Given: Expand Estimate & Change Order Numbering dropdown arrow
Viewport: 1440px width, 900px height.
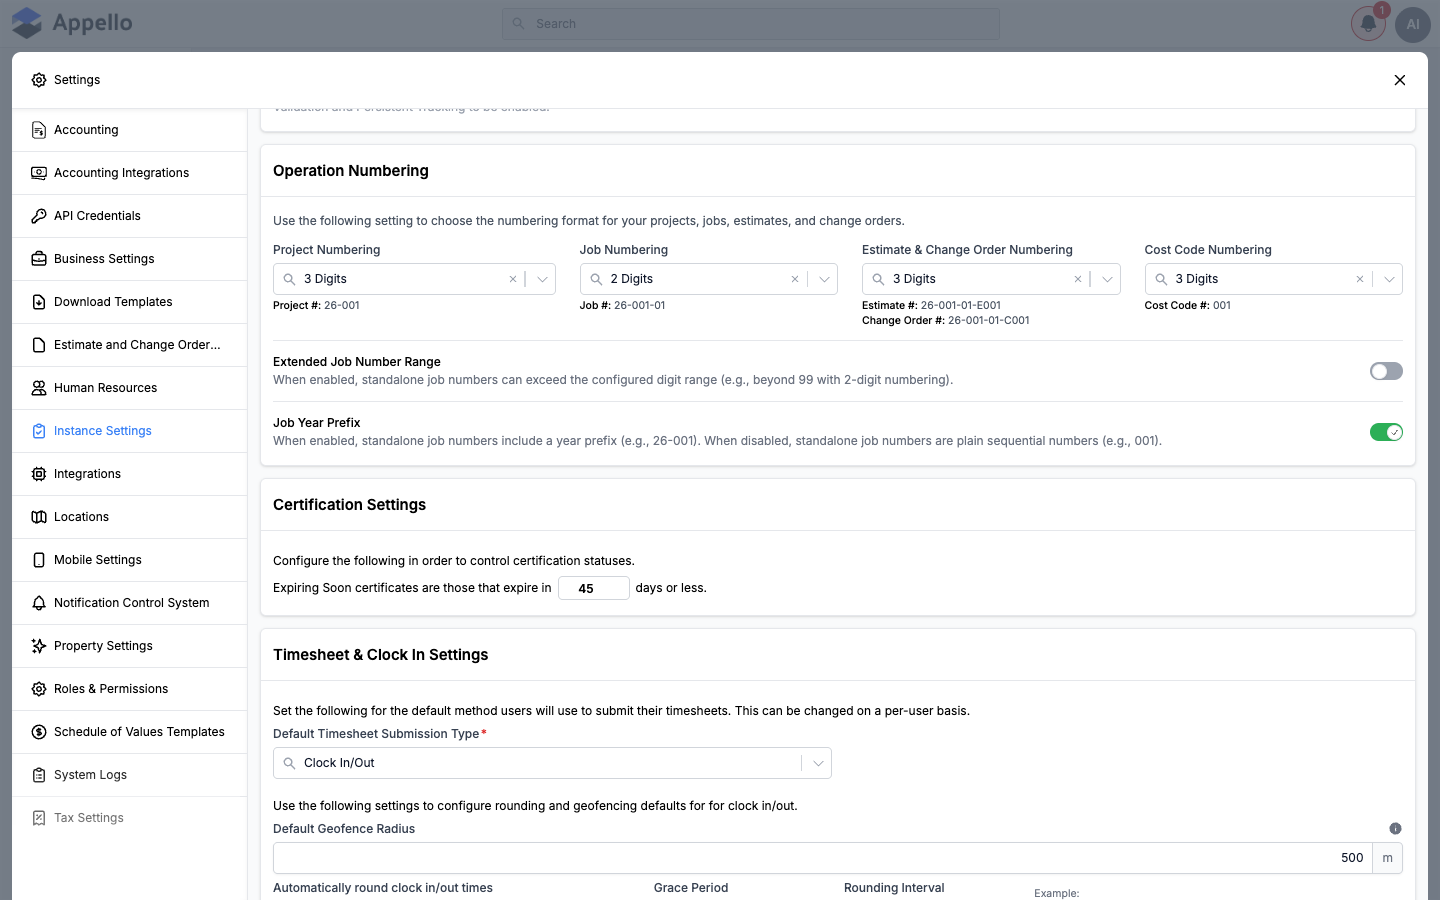Looking at the screenshot, I should coord(1107,279).
